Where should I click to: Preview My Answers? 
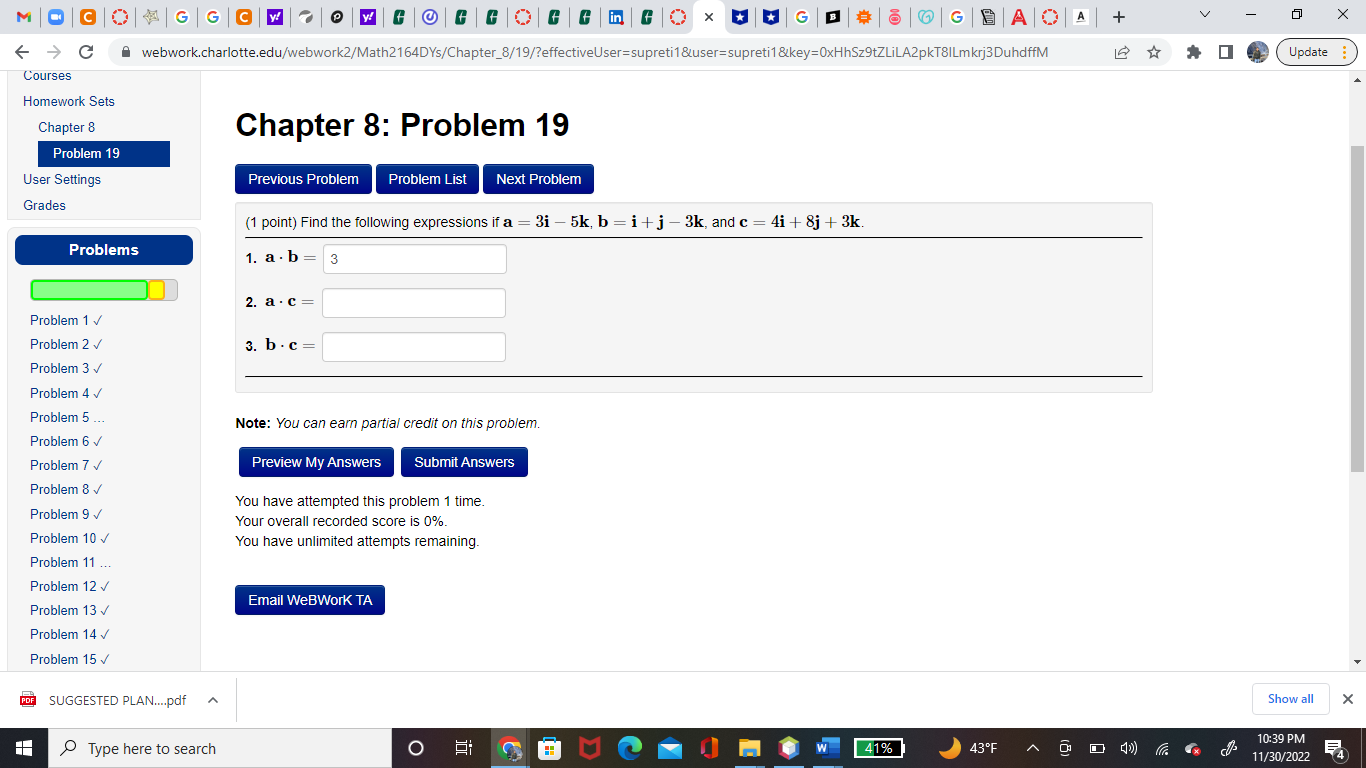click(316, 462)
